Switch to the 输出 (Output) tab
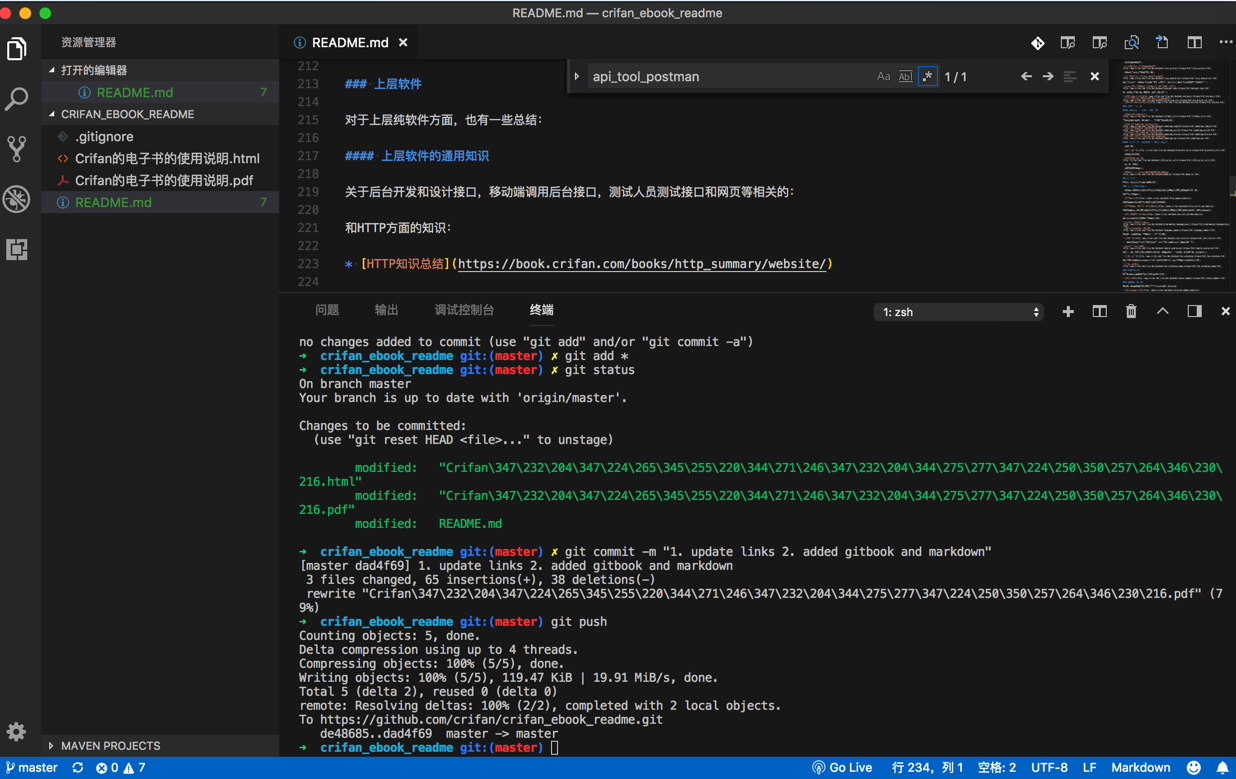 coord(386,310)
